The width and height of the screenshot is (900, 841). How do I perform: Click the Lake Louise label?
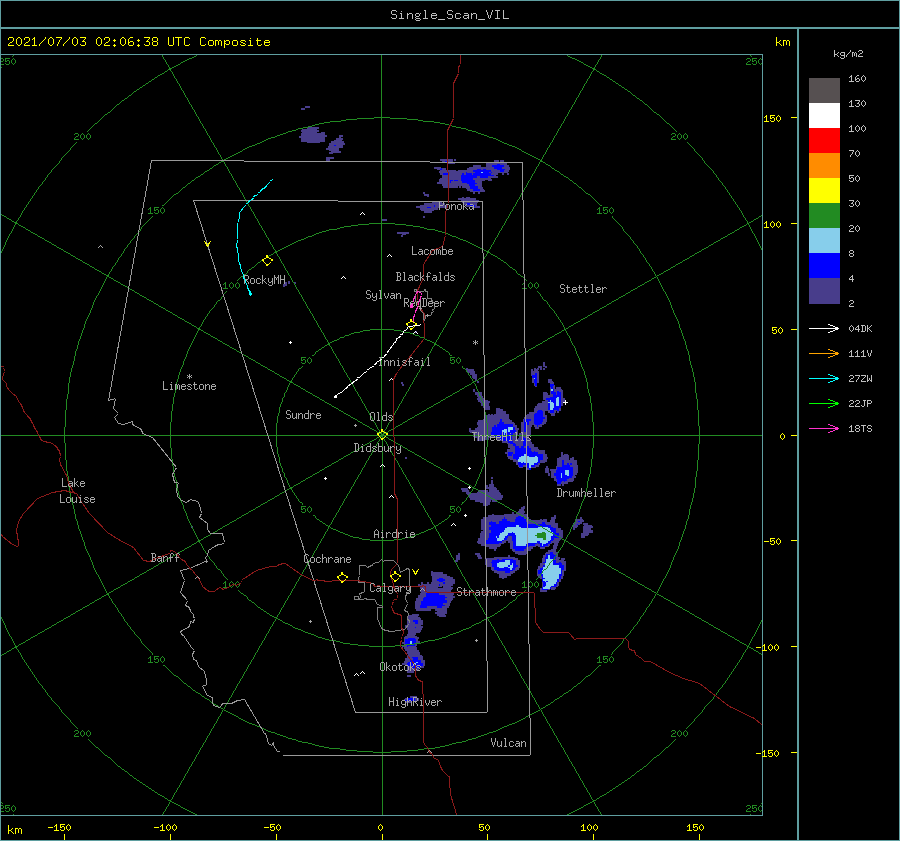(x=77, y=491)
